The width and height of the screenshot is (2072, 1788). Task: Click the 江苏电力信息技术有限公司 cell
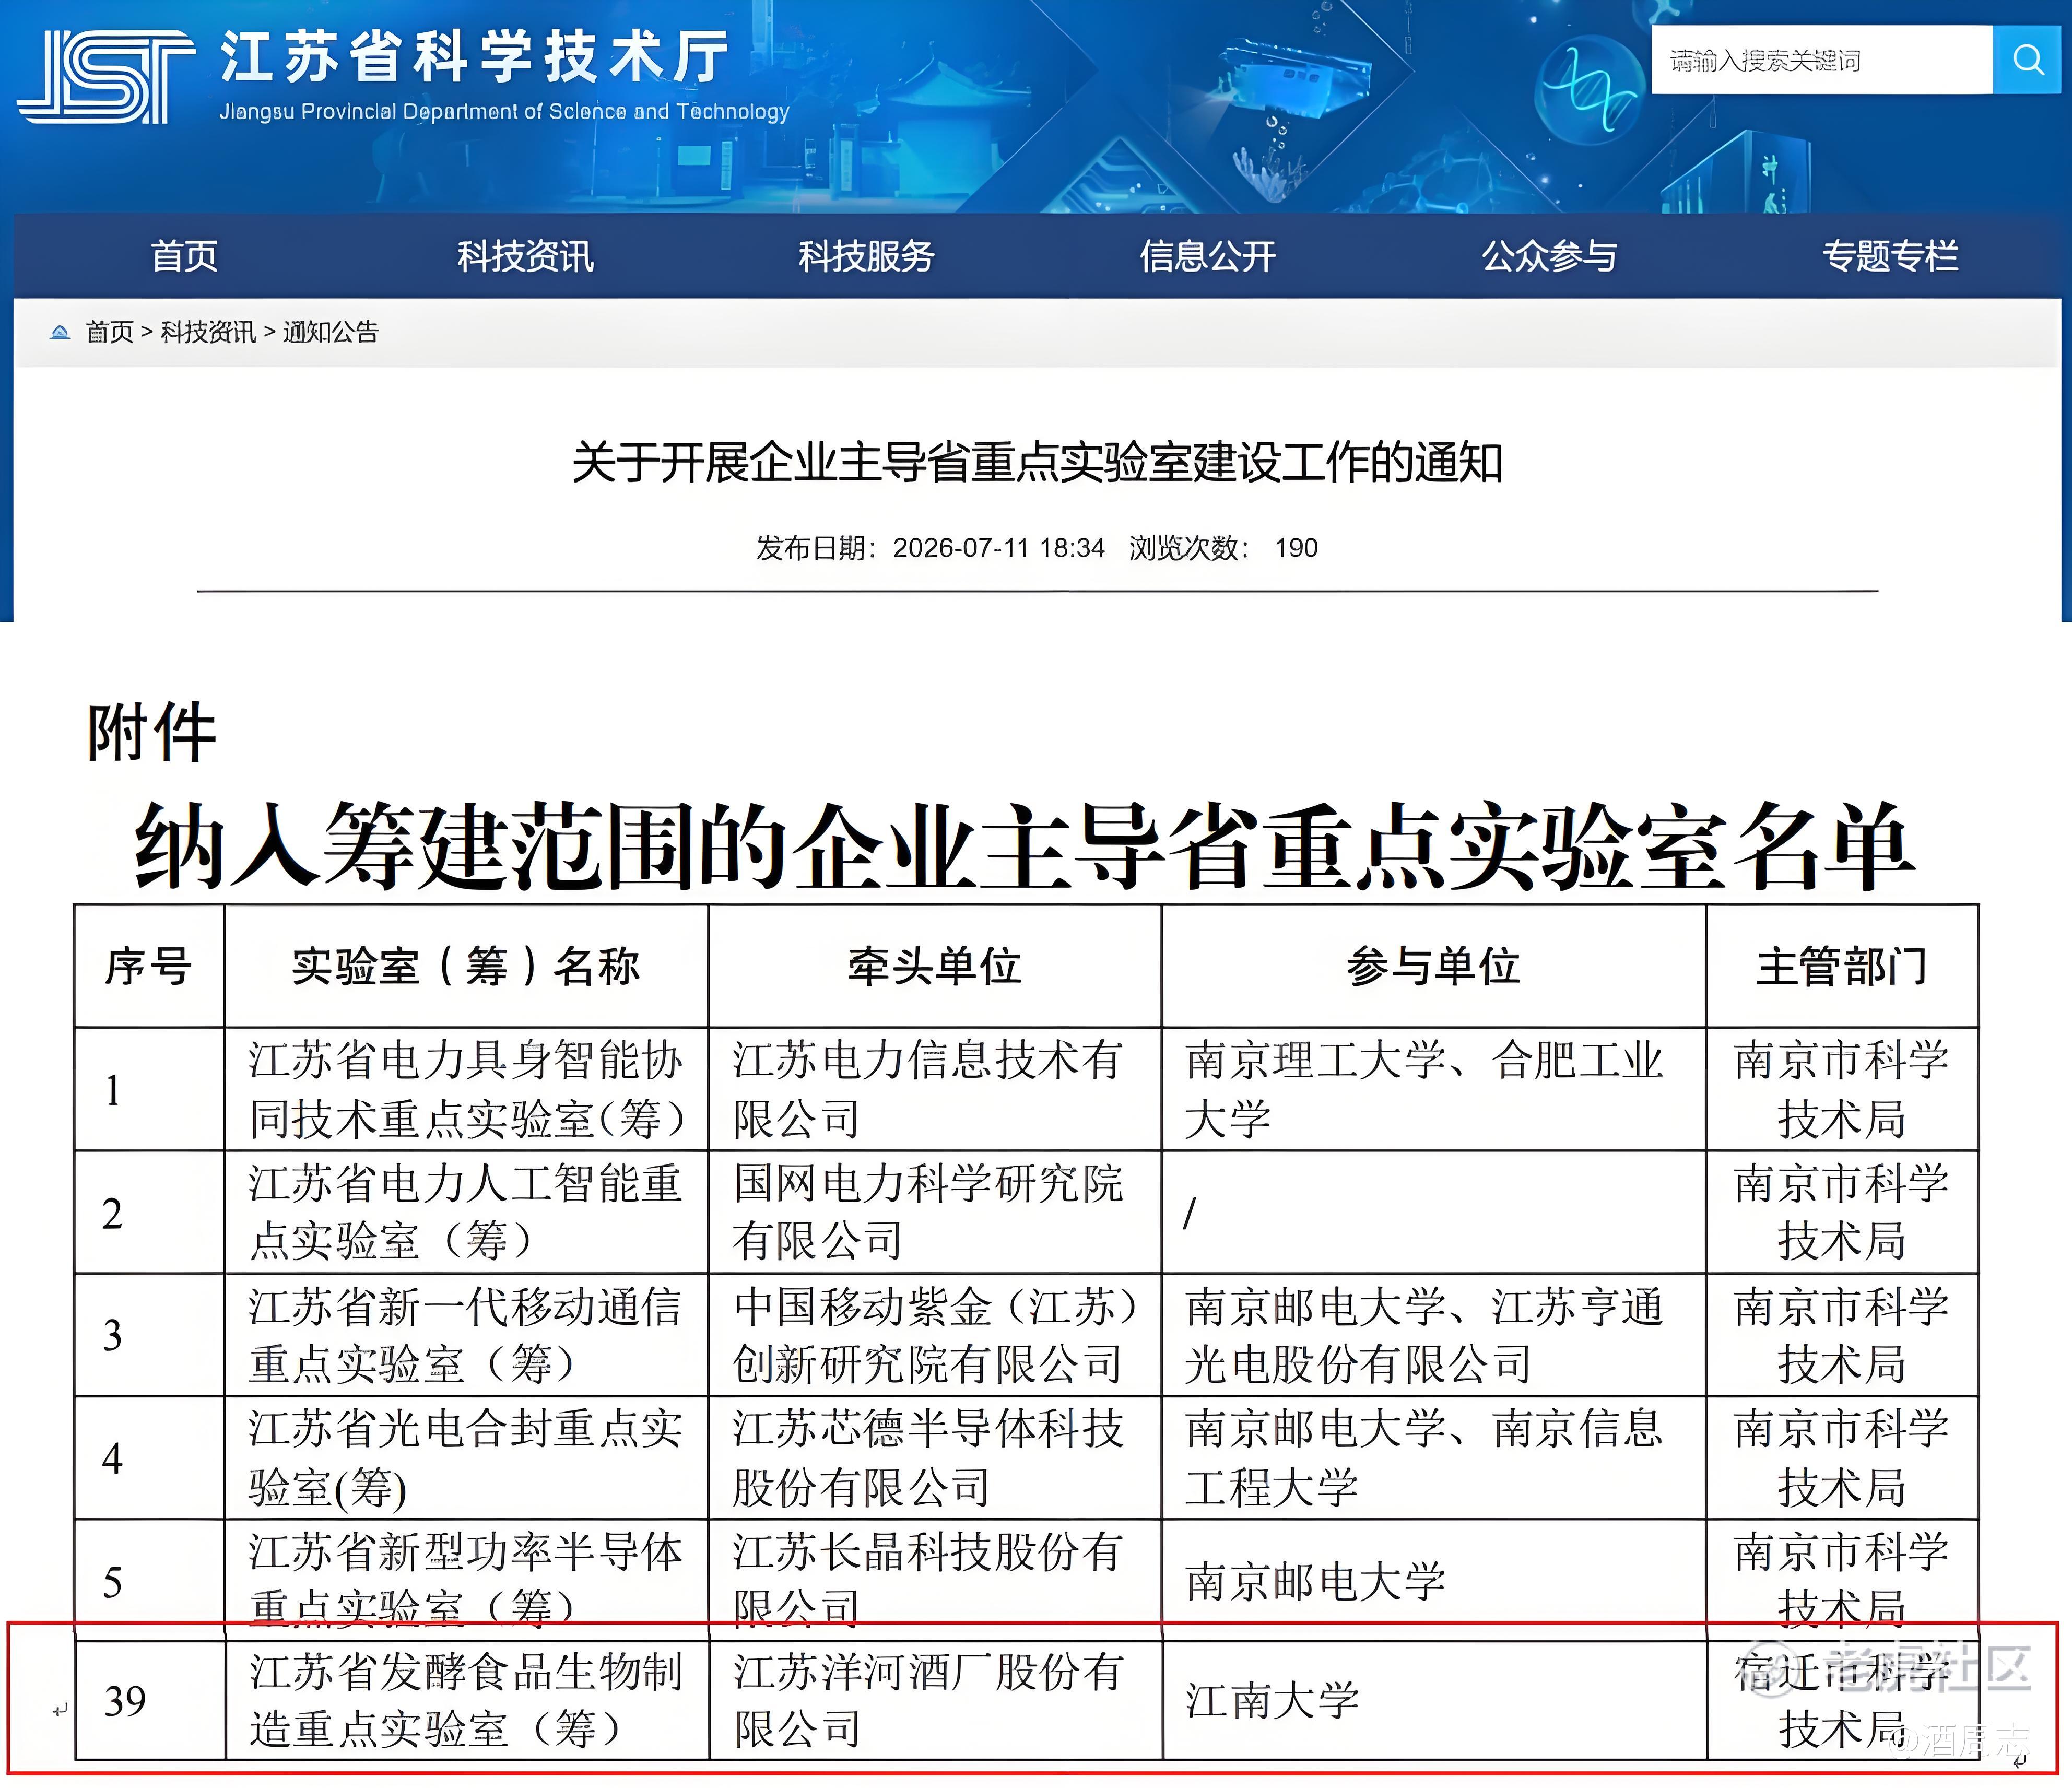coord(935,1089)
